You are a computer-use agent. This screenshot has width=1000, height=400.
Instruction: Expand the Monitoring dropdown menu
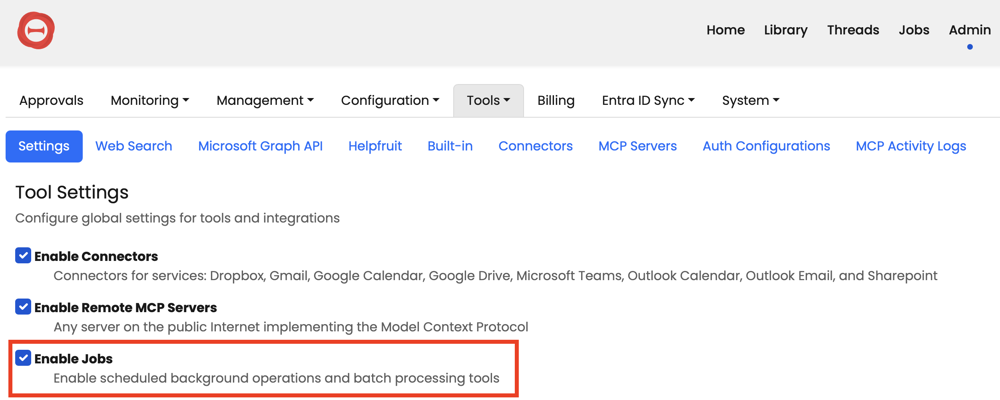pos(150,100)
